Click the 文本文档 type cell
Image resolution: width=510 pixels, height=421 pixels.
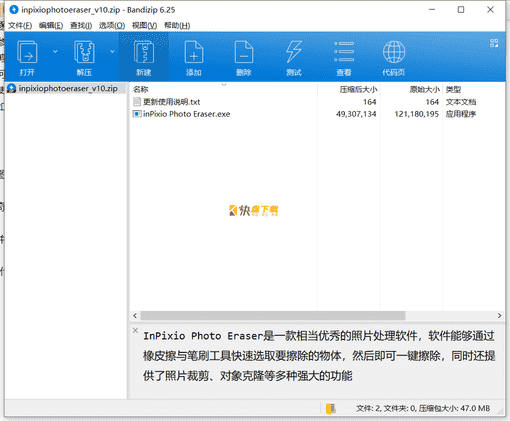pos(461,102)
